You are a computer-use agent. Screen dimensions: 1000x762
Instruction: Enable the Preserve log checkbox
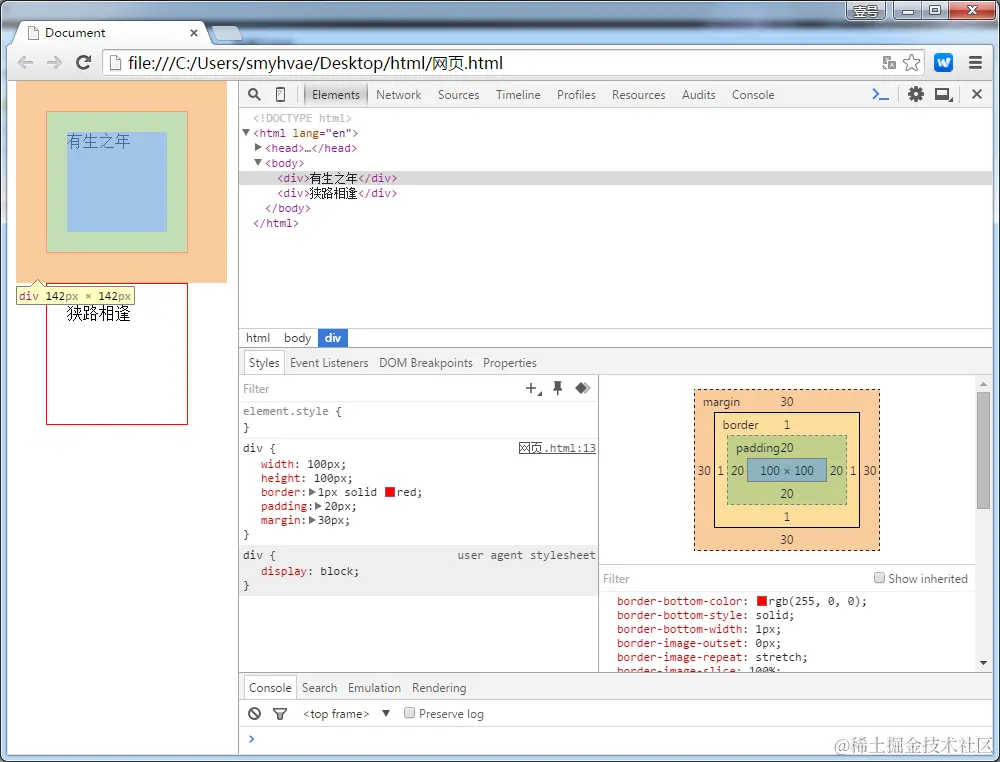[409, 713]
